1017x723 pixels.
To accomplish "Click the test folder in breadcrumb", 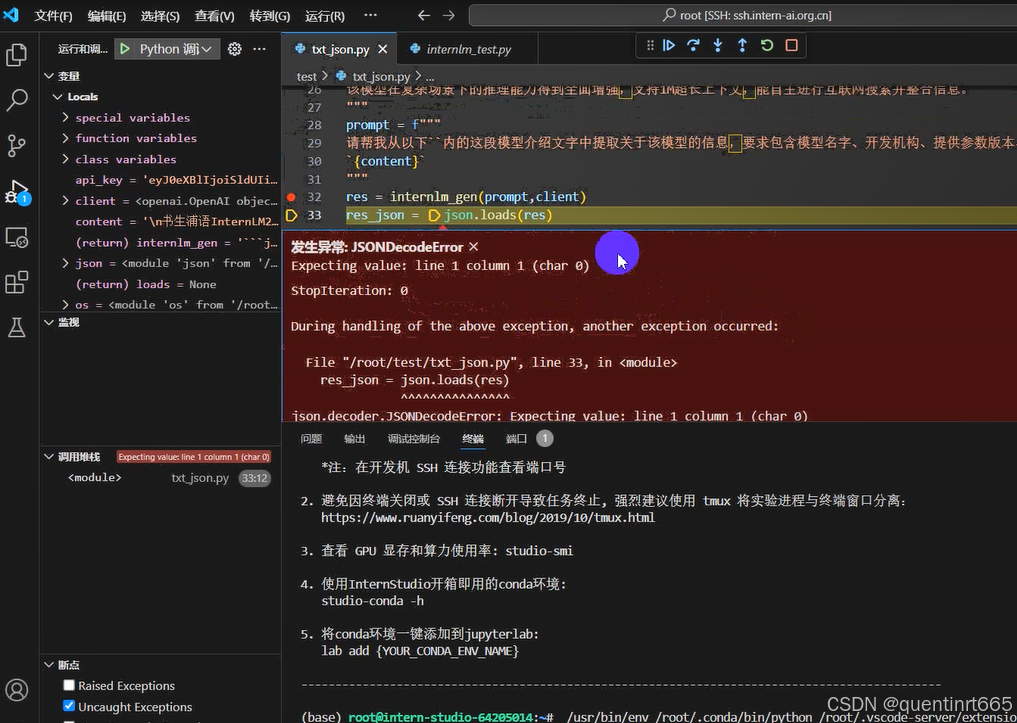I will 306,77.
